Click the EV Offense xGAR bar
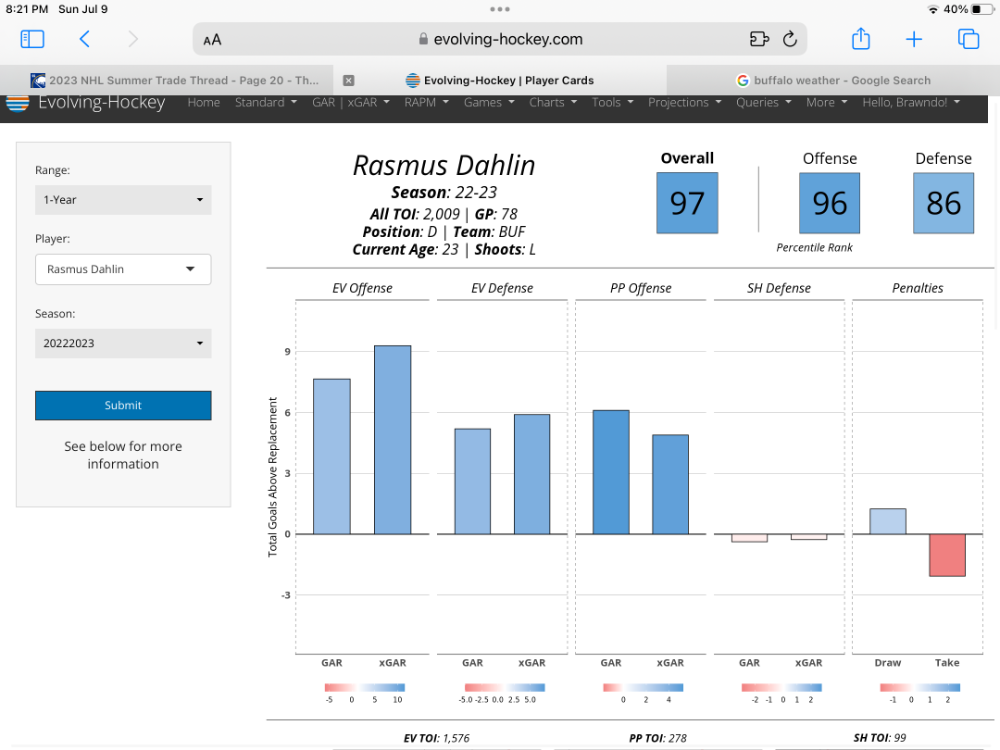Screen dimensions: 1000x750 tap(392, 440)
